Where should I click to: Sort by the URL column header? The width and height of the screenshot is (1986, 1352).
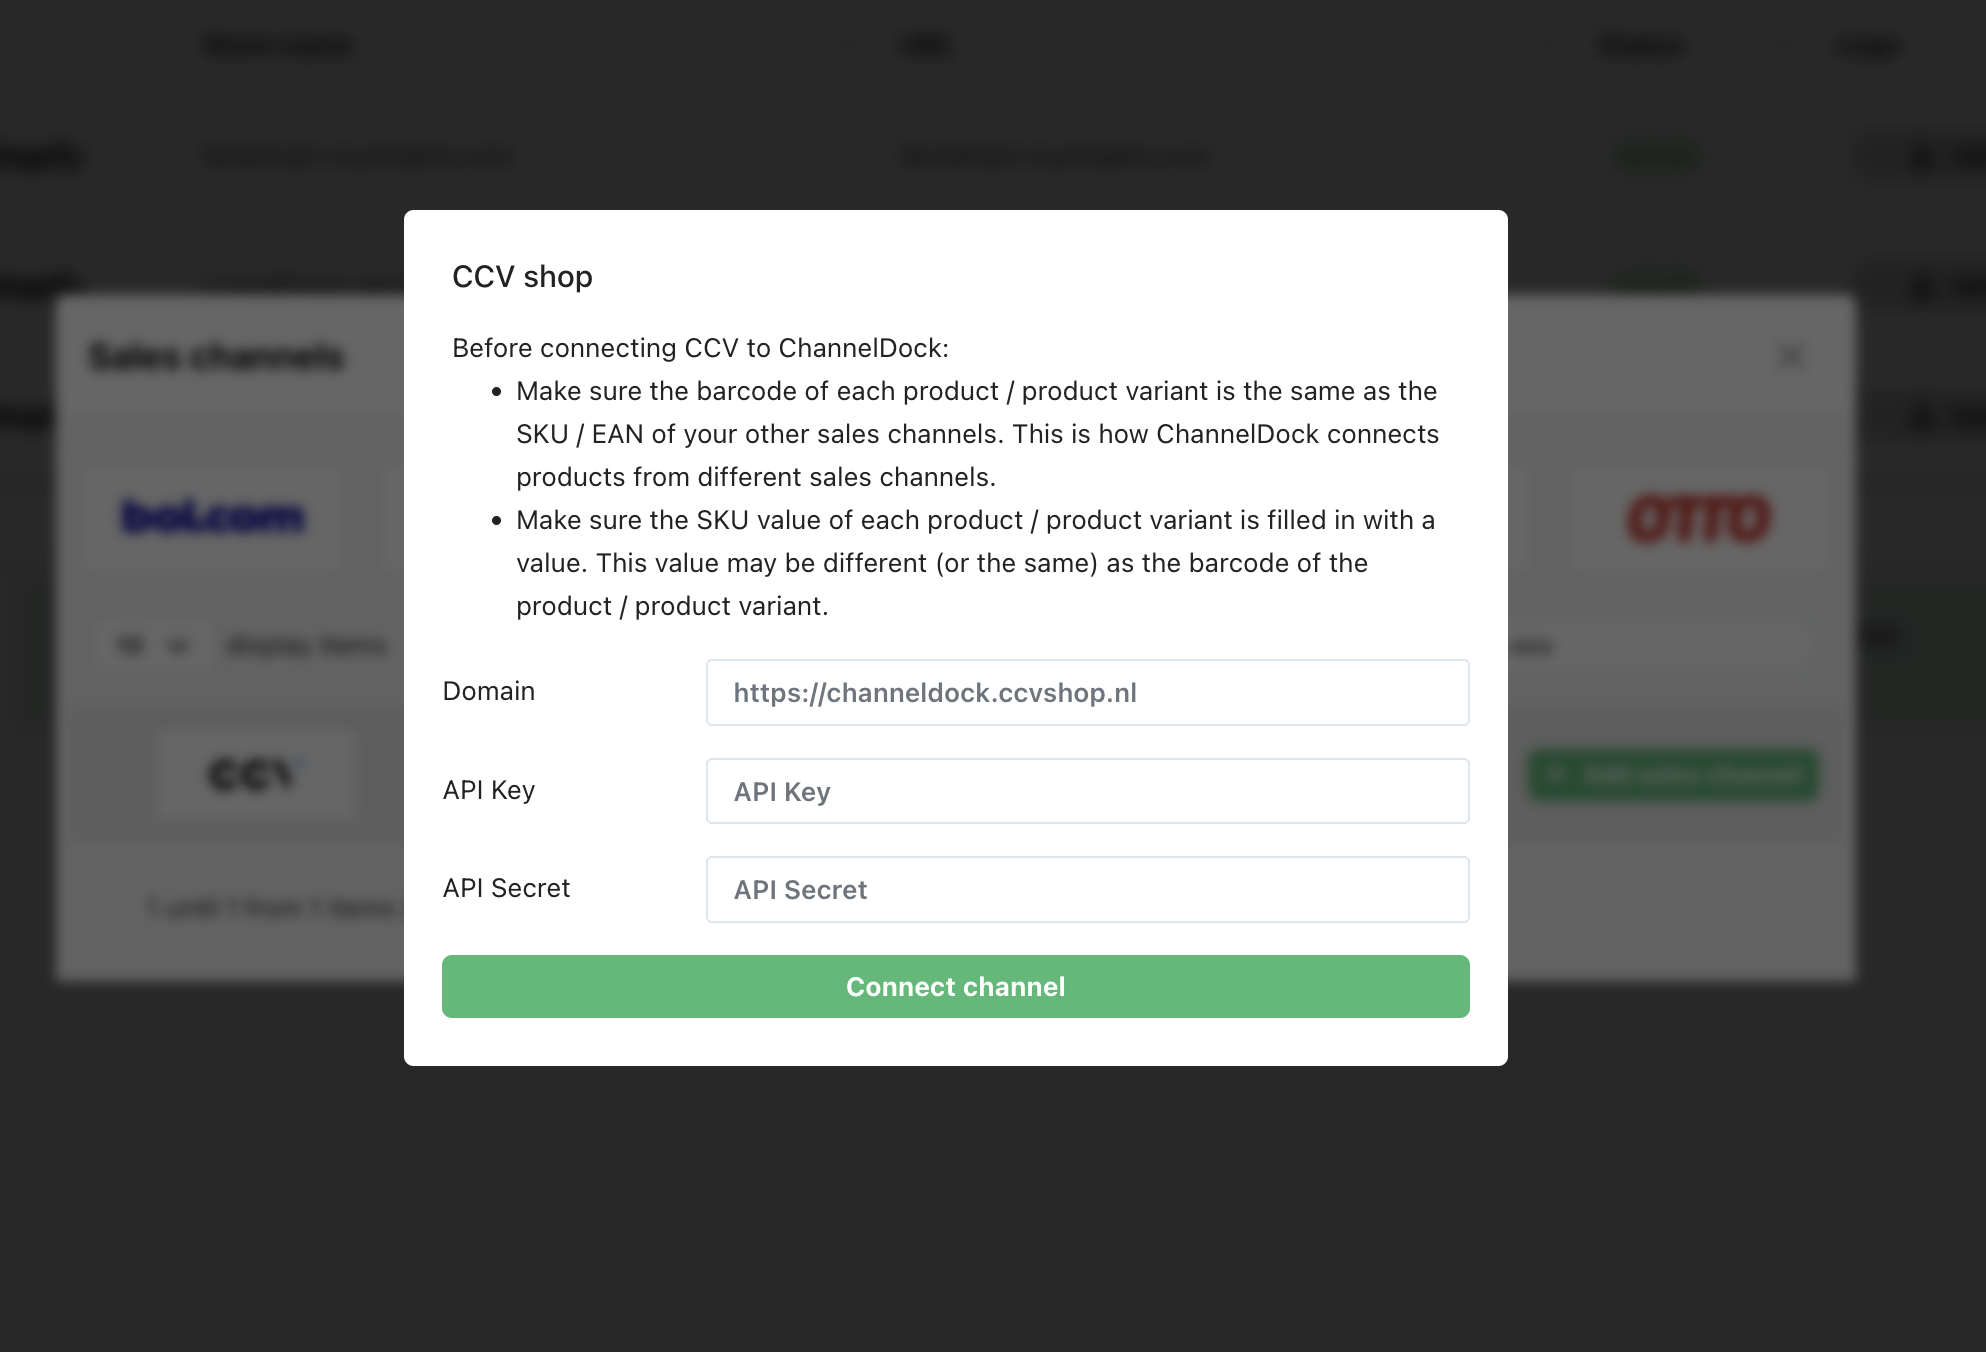pos(926,46)
